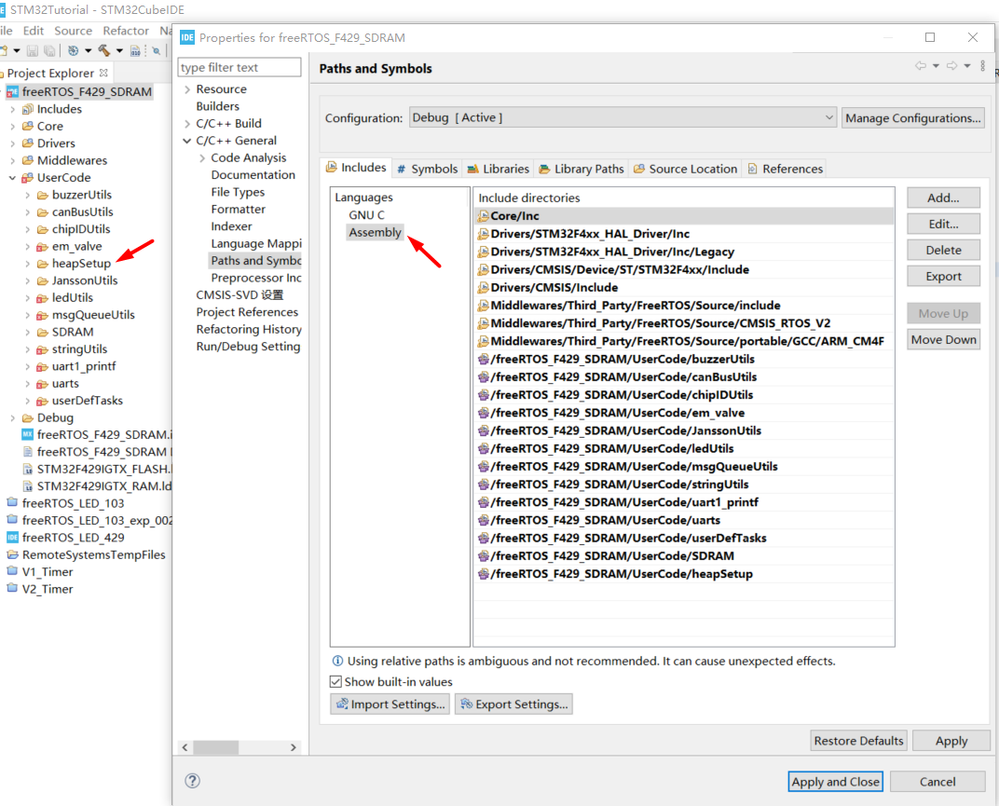
Task: Click the Includes node icon in Project Explorer
Action: click(27, 109)
